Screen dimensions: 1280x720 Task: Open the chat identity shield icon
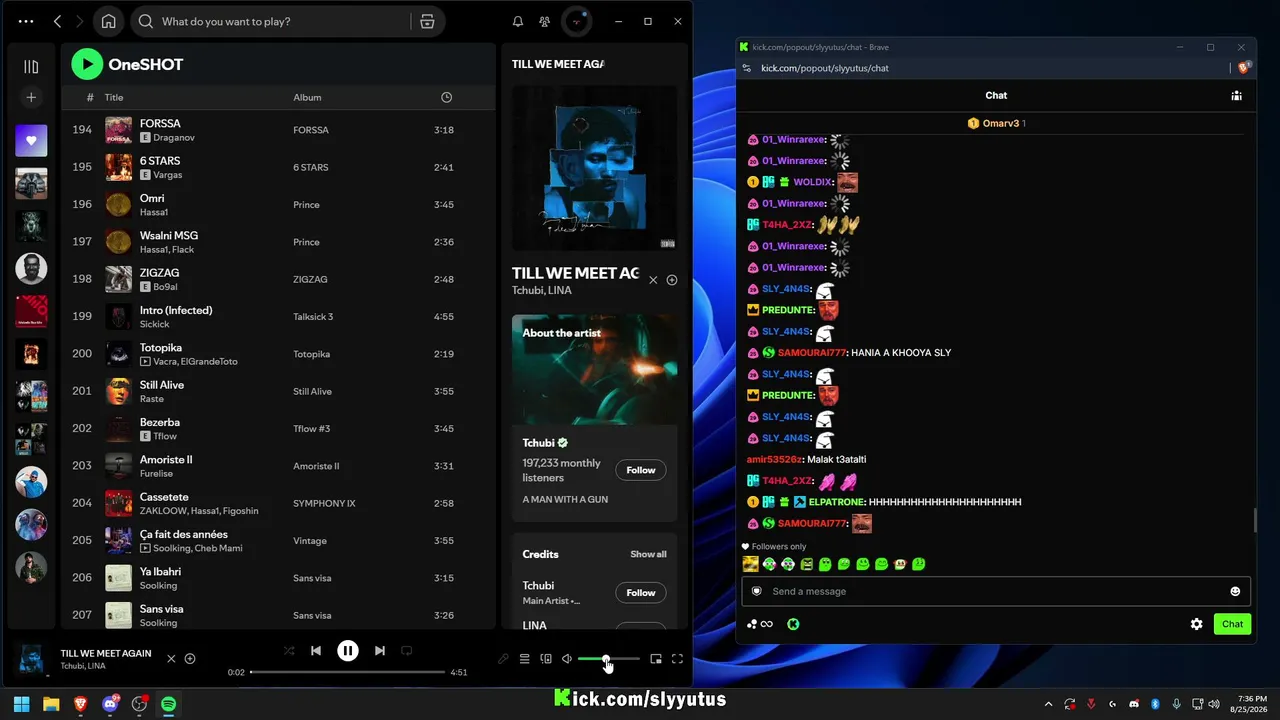tap(757, 591)
